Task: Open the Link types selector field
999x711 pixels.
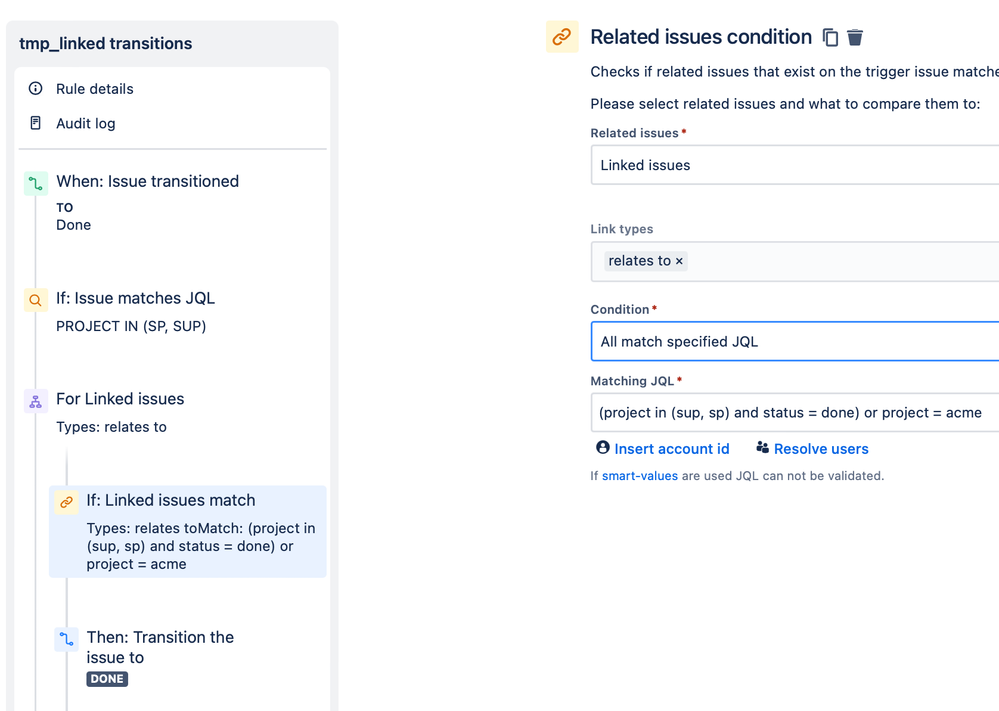Action: 840,261
